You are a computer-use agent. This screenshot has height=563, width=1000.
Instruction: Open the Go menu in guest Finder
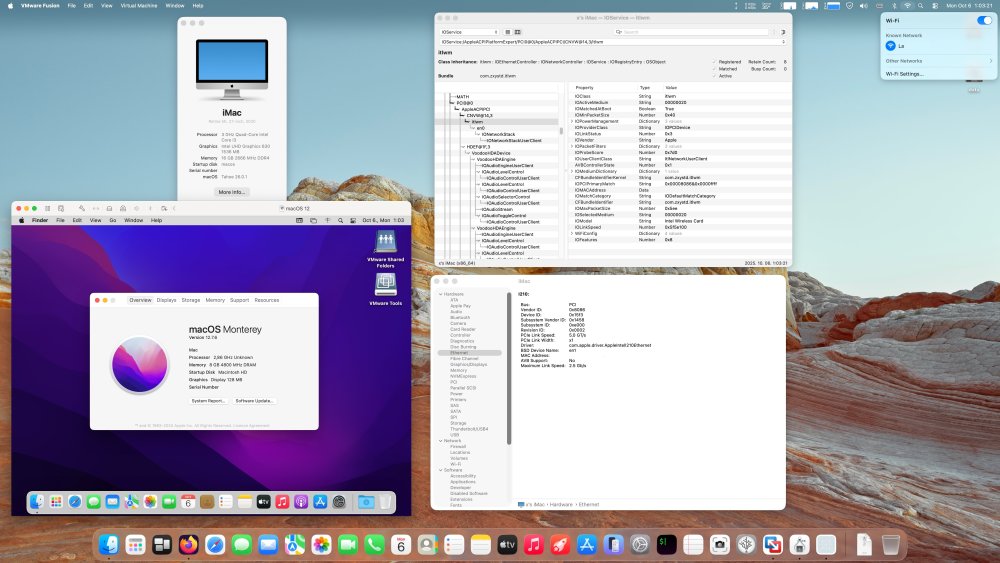click(112, 221)
